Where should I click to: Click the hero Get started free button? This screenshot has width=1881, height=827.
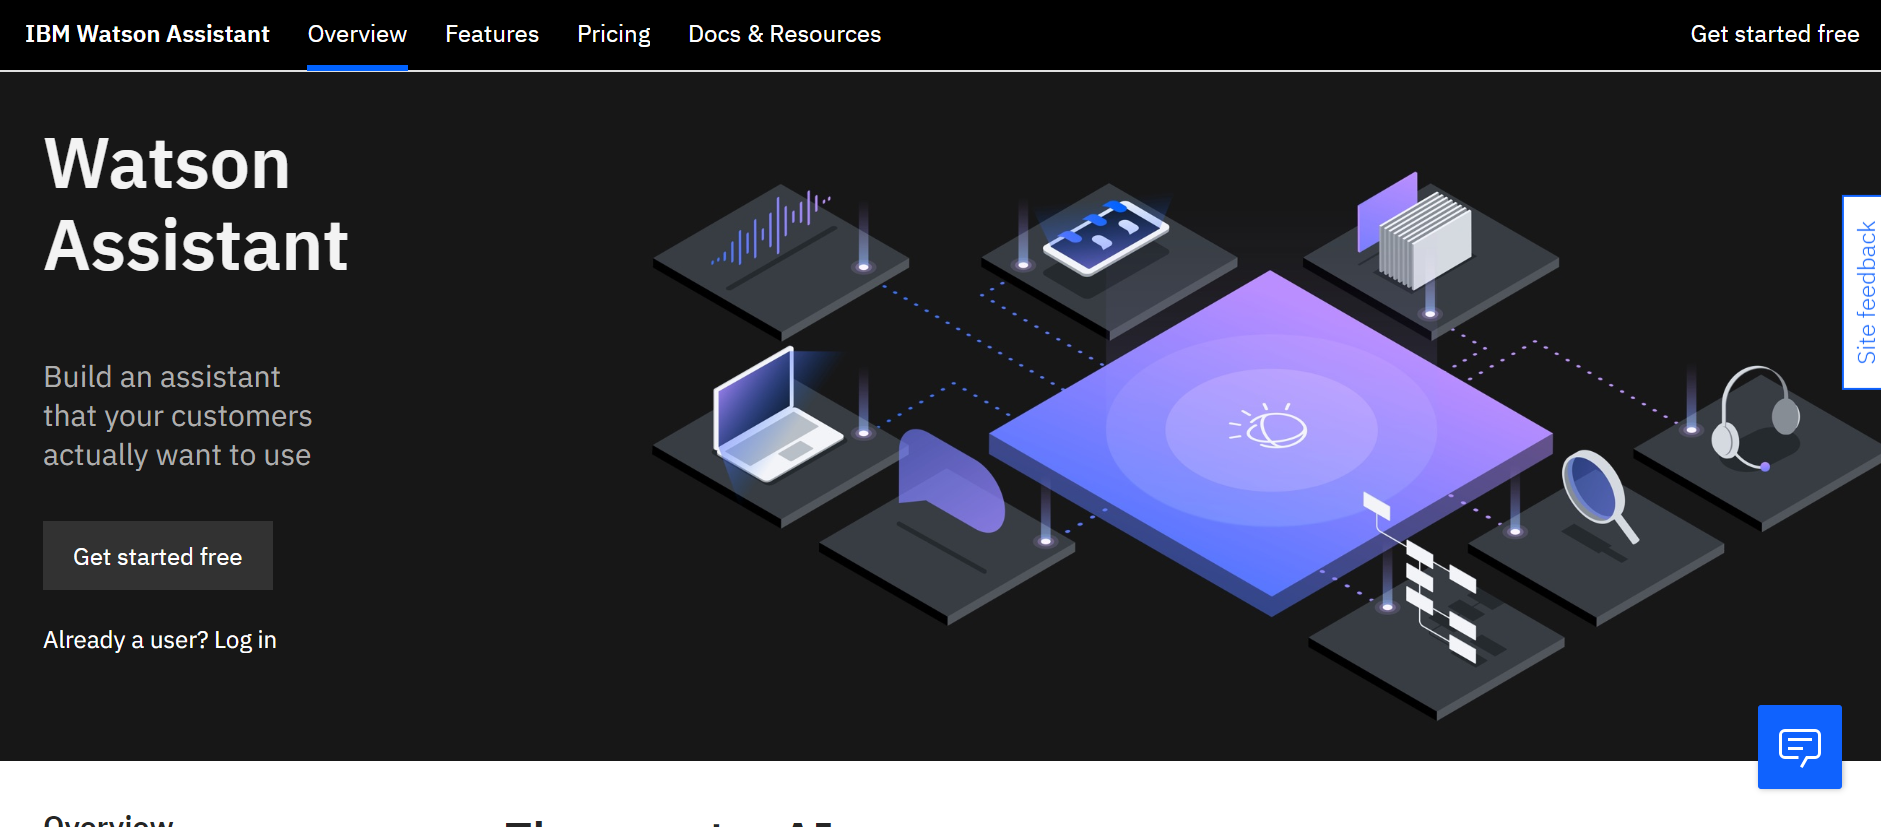158,556
